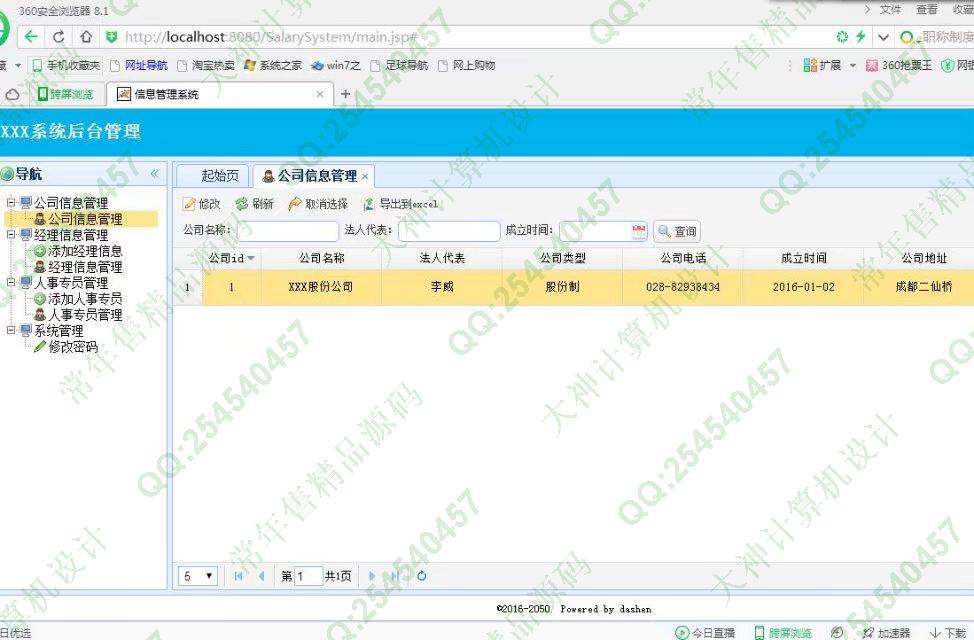Go to previous page pager icon
Viewport: 974px width, 640px height.
261,576
